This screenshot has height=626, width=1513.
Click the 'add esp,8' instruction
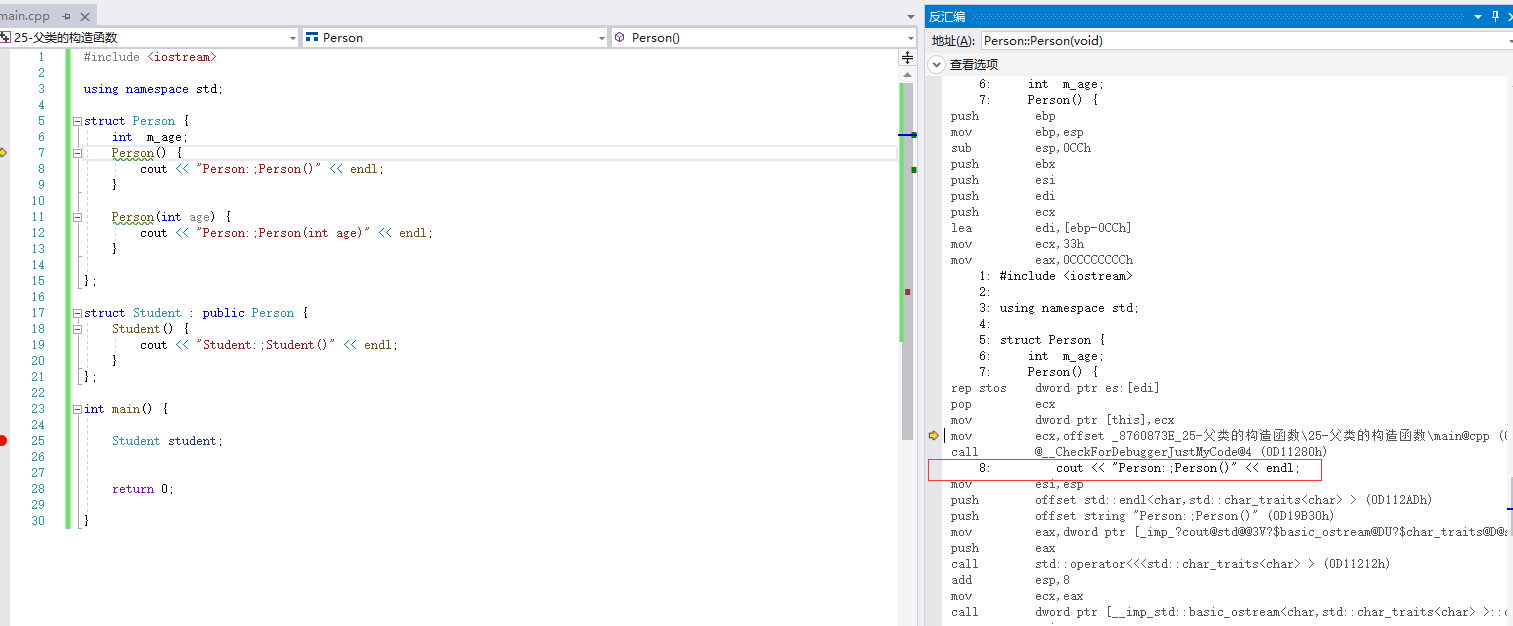click(1010, 580)
